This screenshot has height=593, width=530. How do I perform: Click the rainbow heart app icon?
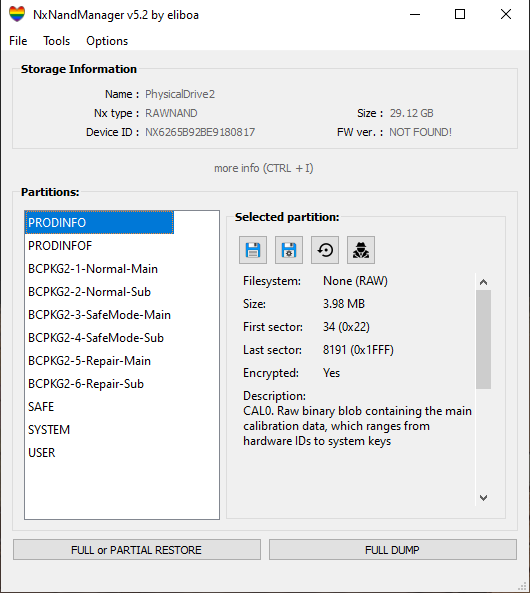[17, 14]
